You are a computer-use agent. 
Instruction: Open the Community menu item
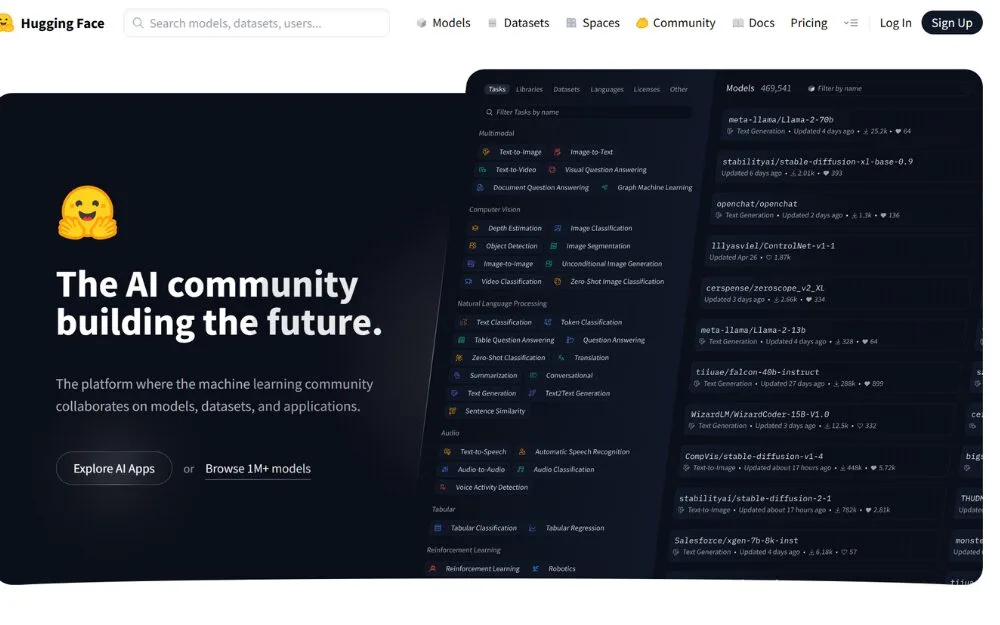[x=676, y=23]
